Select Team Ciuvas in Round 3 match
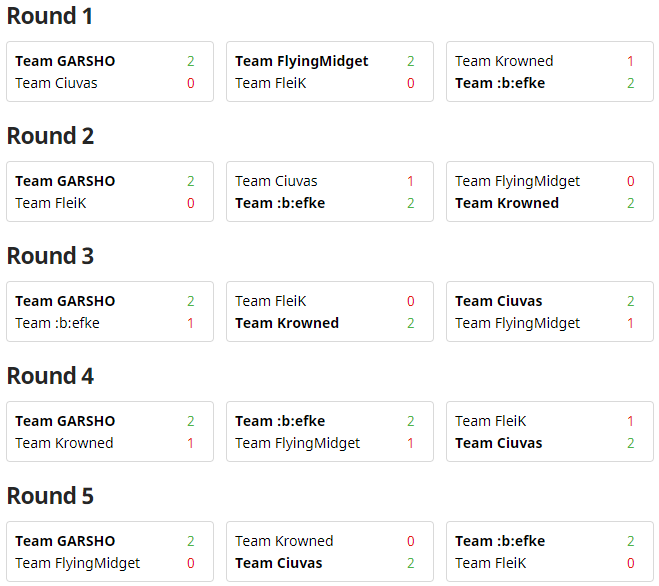Screen dimensions: 659x586 pyautogui.click(x=498, y=301)
